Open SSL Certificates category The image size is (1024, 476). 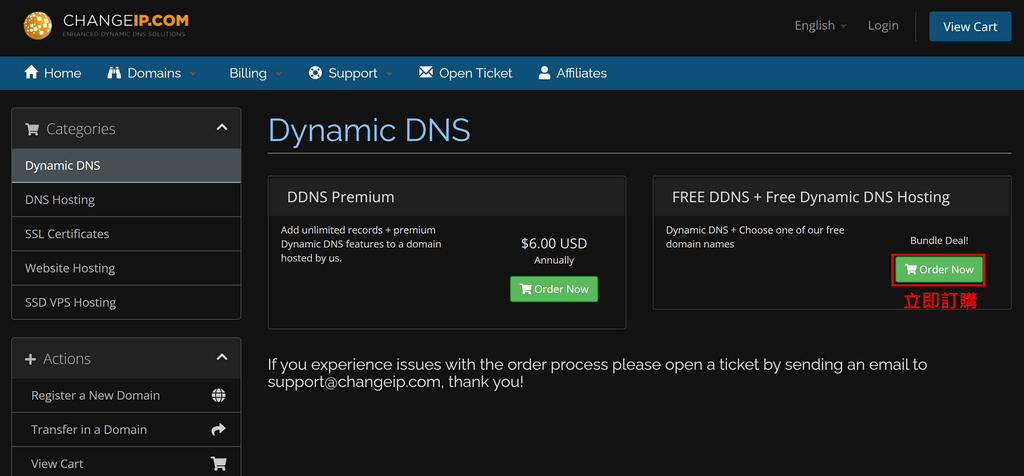[x=67, y=234]
